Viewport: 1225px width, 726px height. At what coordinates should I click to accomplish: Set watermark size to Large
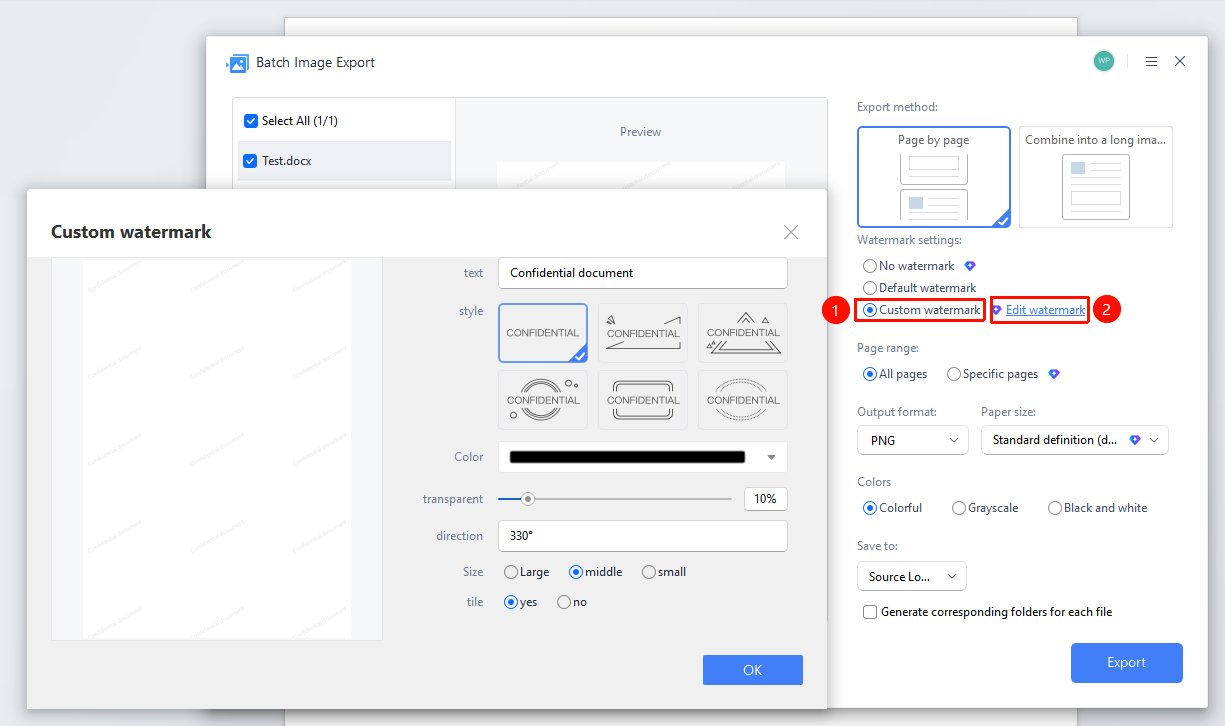pyautogui.click(x=511, y=572)
